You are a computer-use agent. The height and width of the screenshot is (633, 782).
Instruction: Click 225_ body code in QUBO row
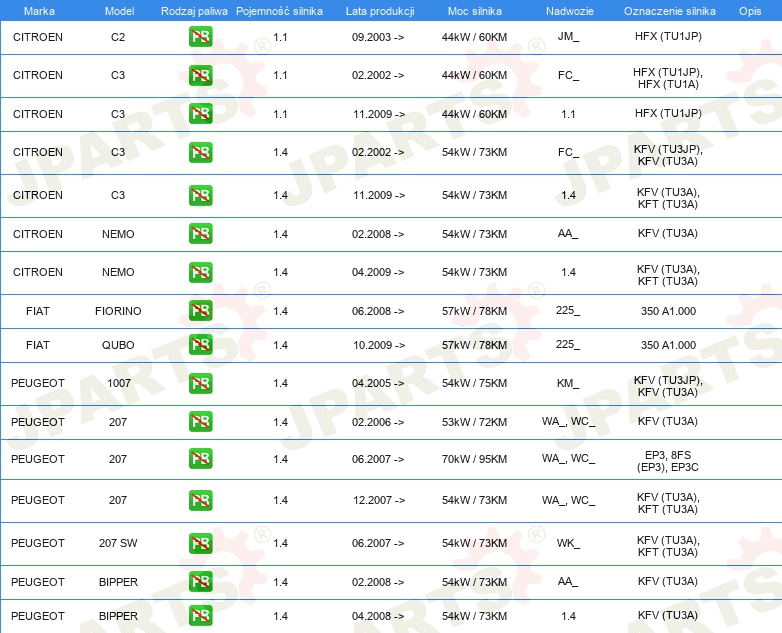568,344
